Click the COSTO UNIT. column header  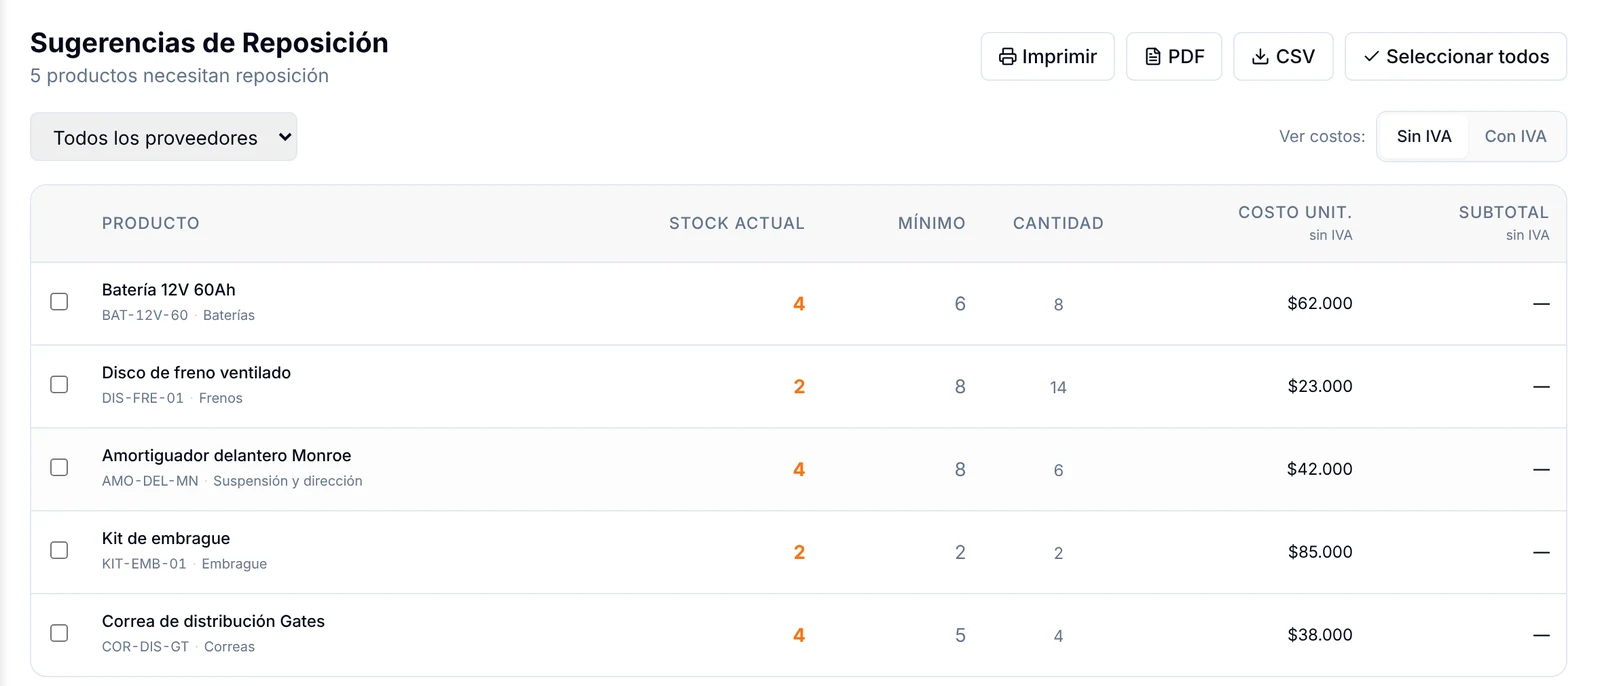(1295, 212)
